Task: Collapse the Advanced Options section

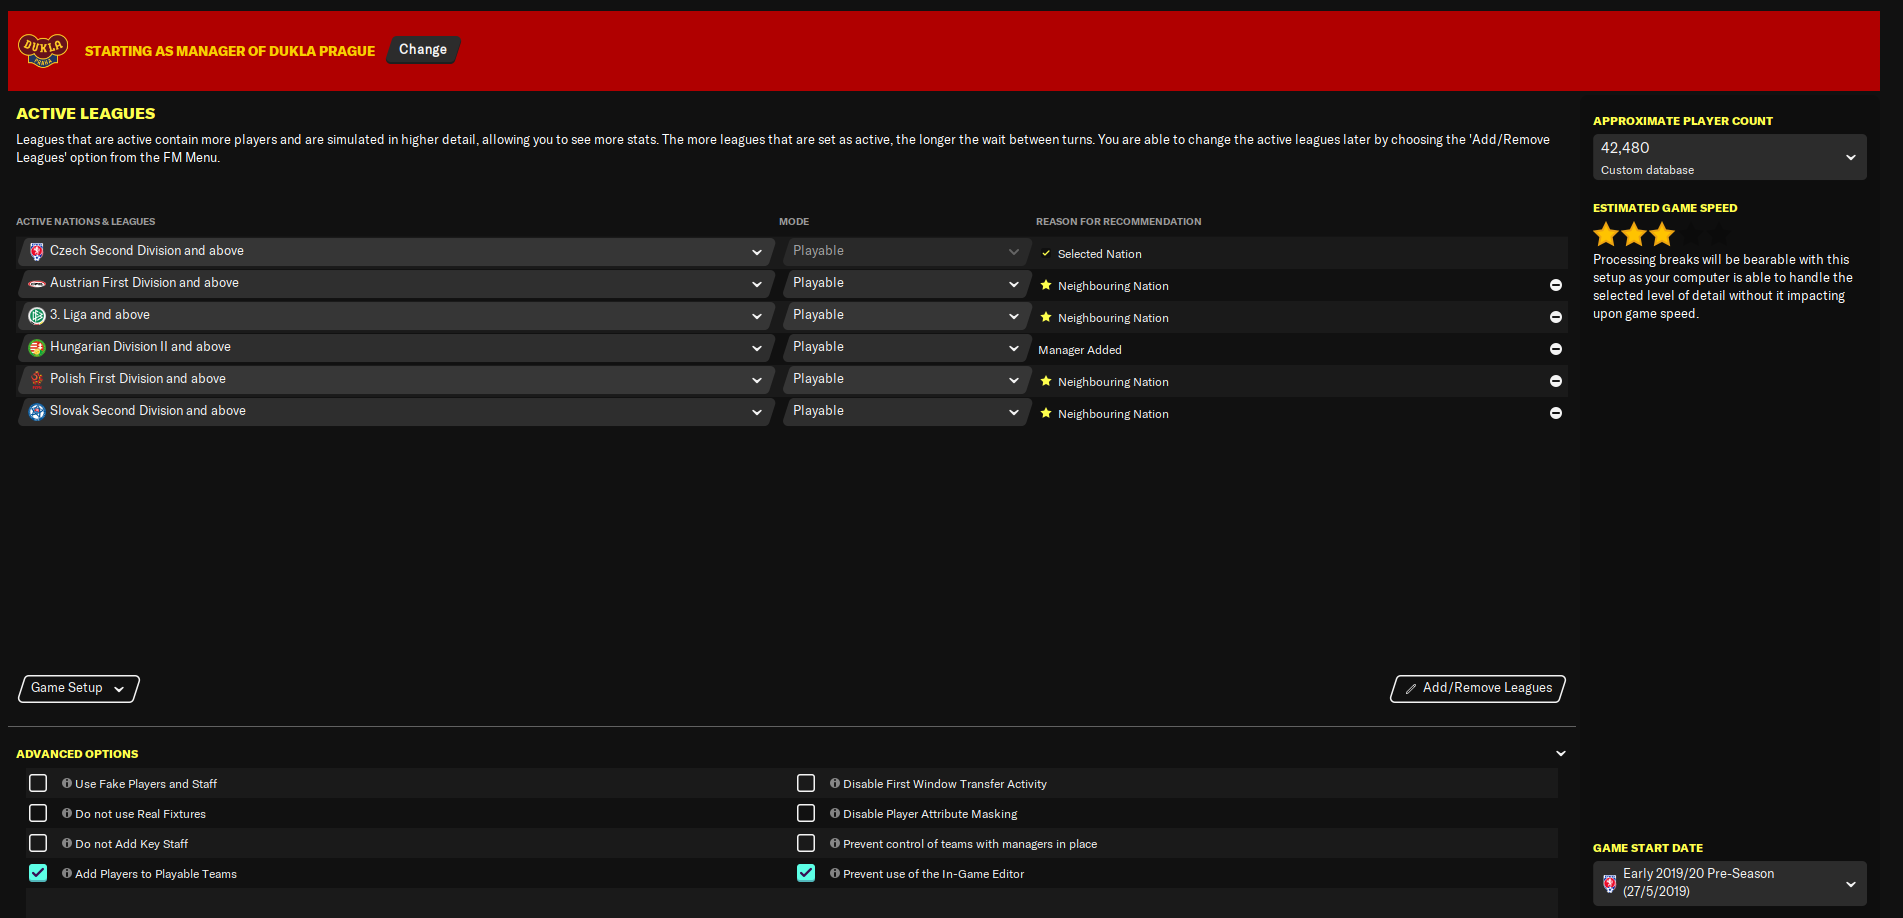Action: (1560, 754)
